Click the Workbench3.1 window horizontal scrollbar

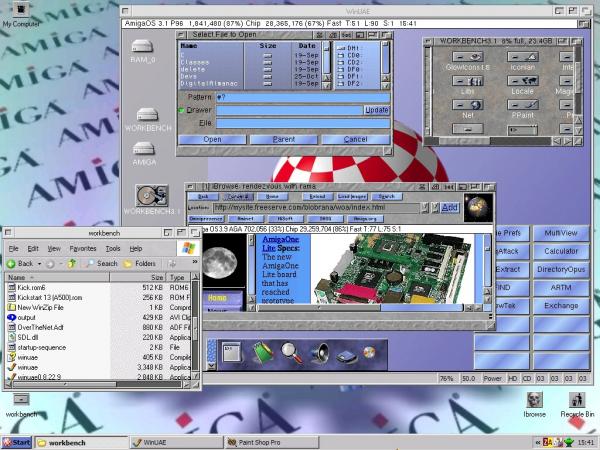coord(488,141)
